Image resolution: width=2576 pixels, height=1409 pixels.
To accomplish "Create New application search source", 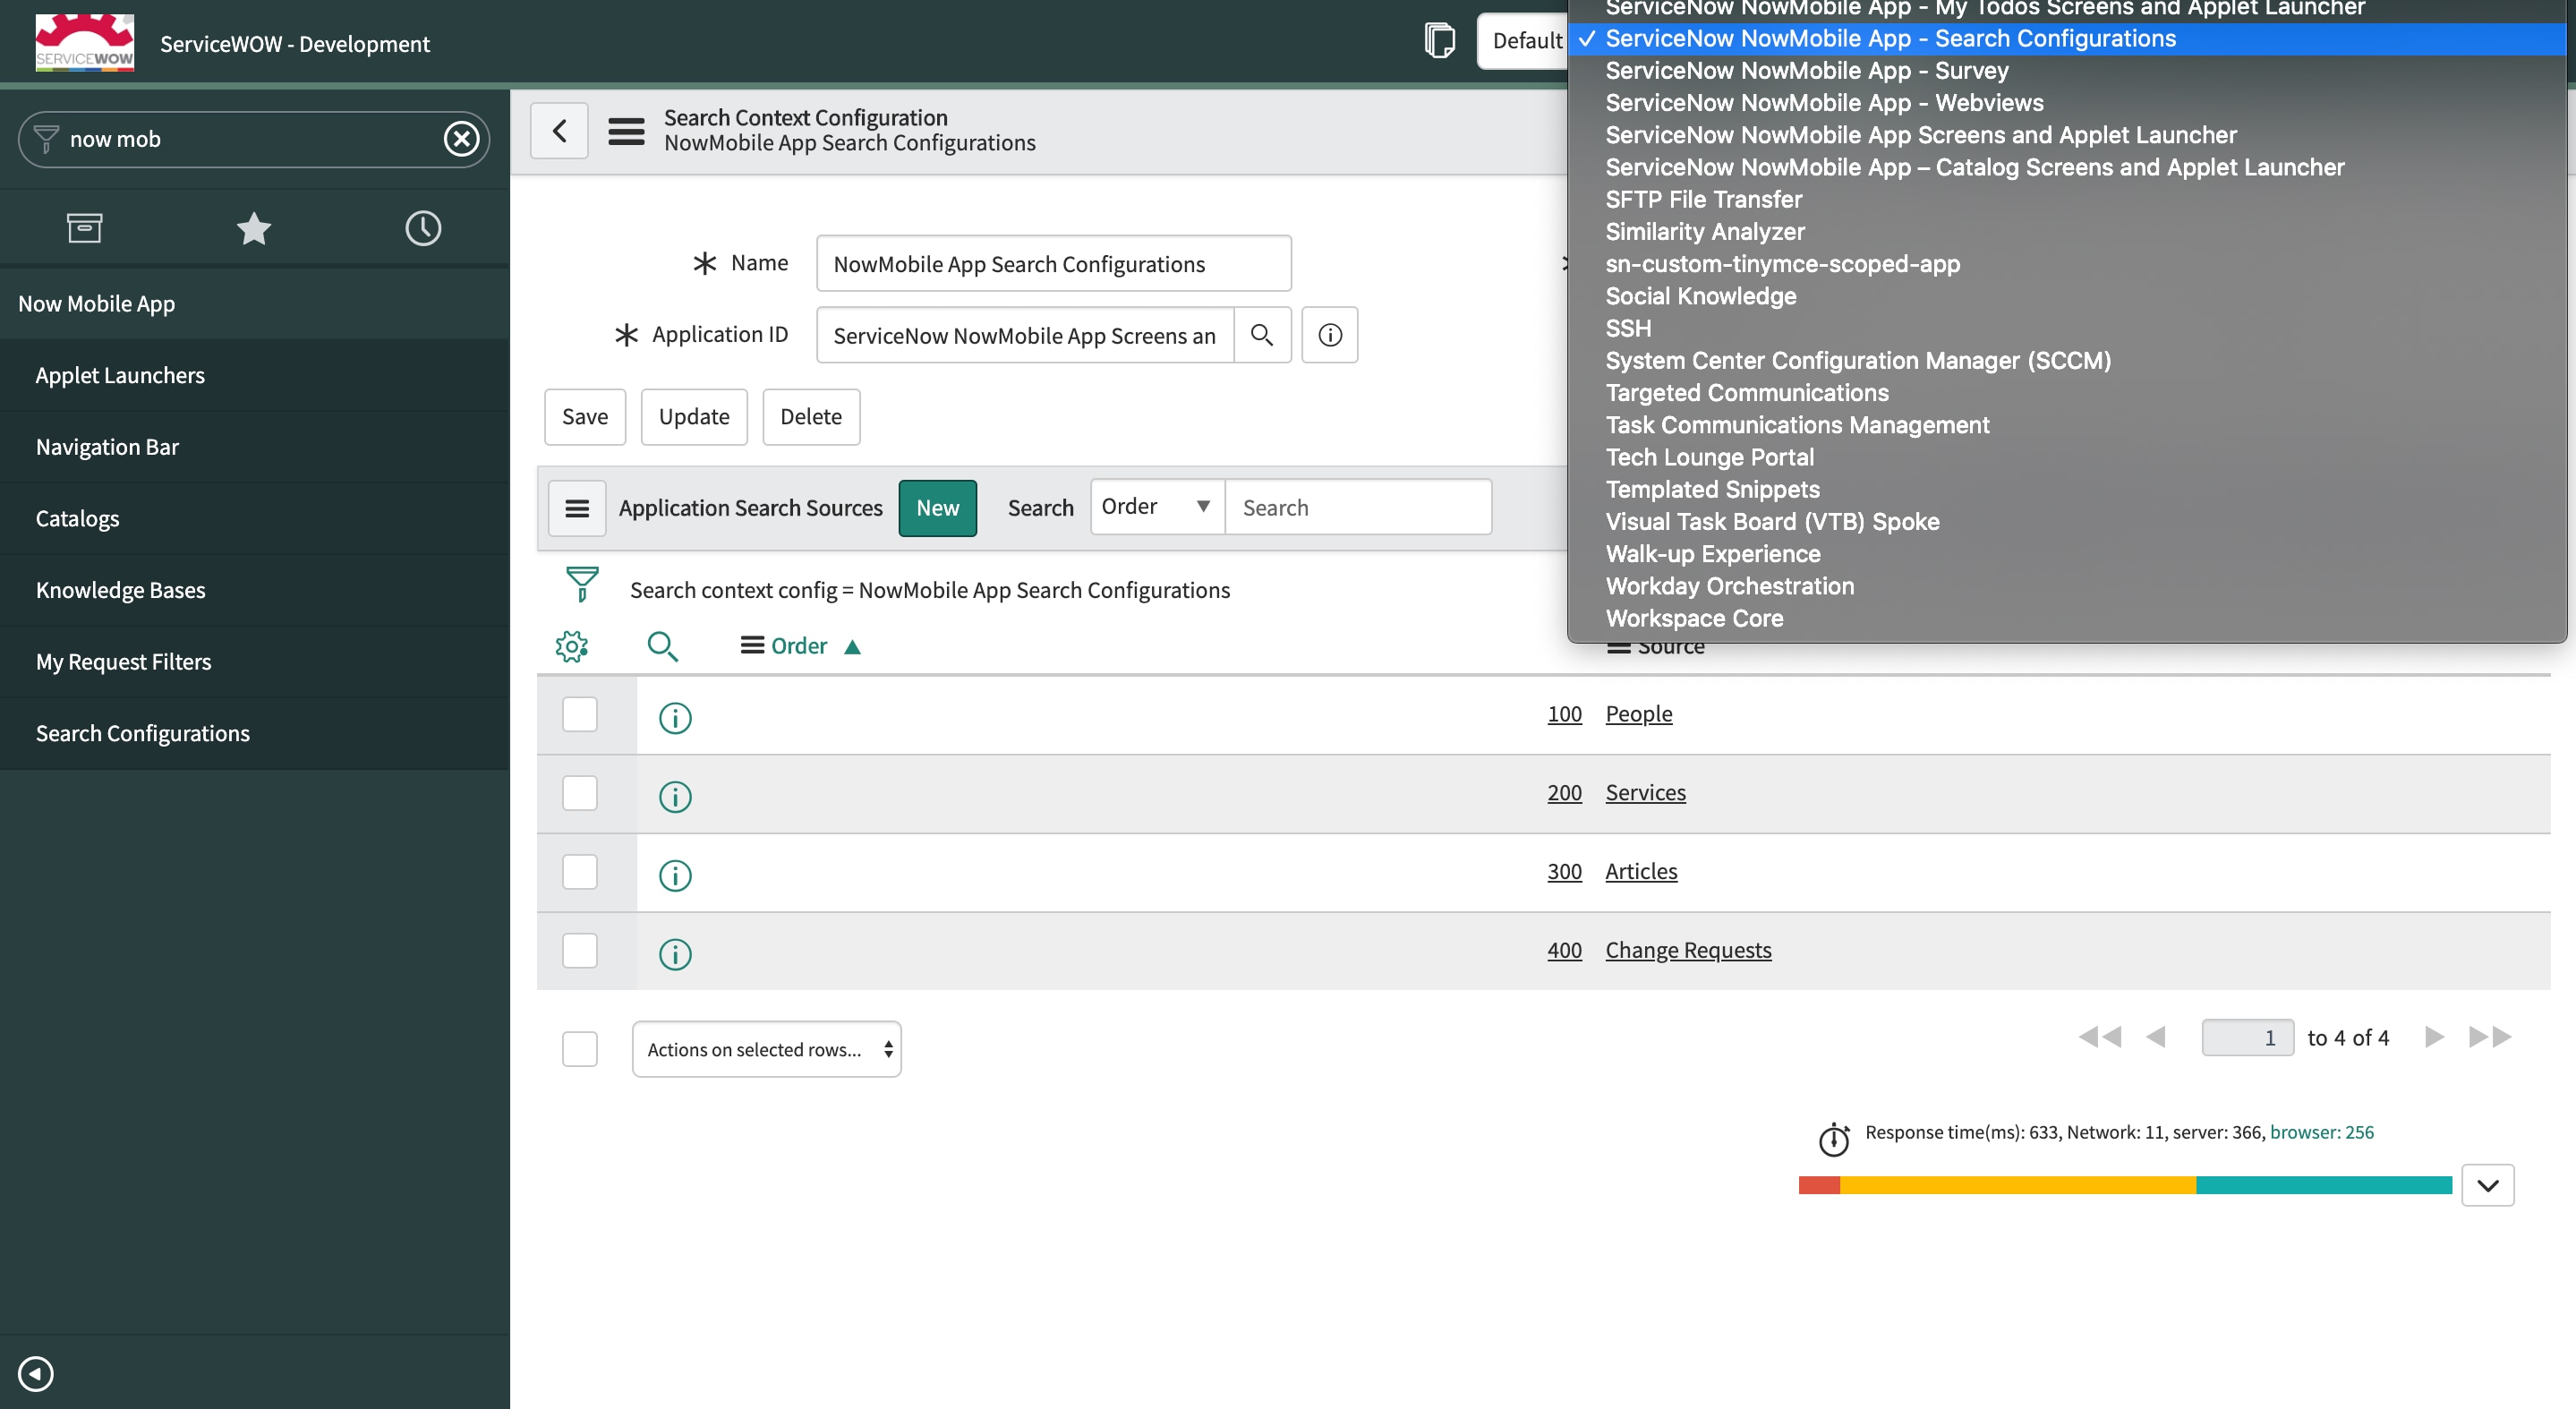I will click(937, 508).
